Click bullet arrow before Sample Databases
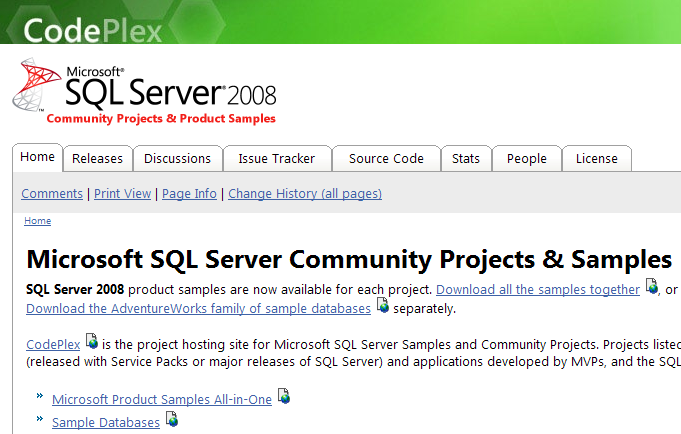The width and height of the screenshot is (681, 434). point(40,418)
